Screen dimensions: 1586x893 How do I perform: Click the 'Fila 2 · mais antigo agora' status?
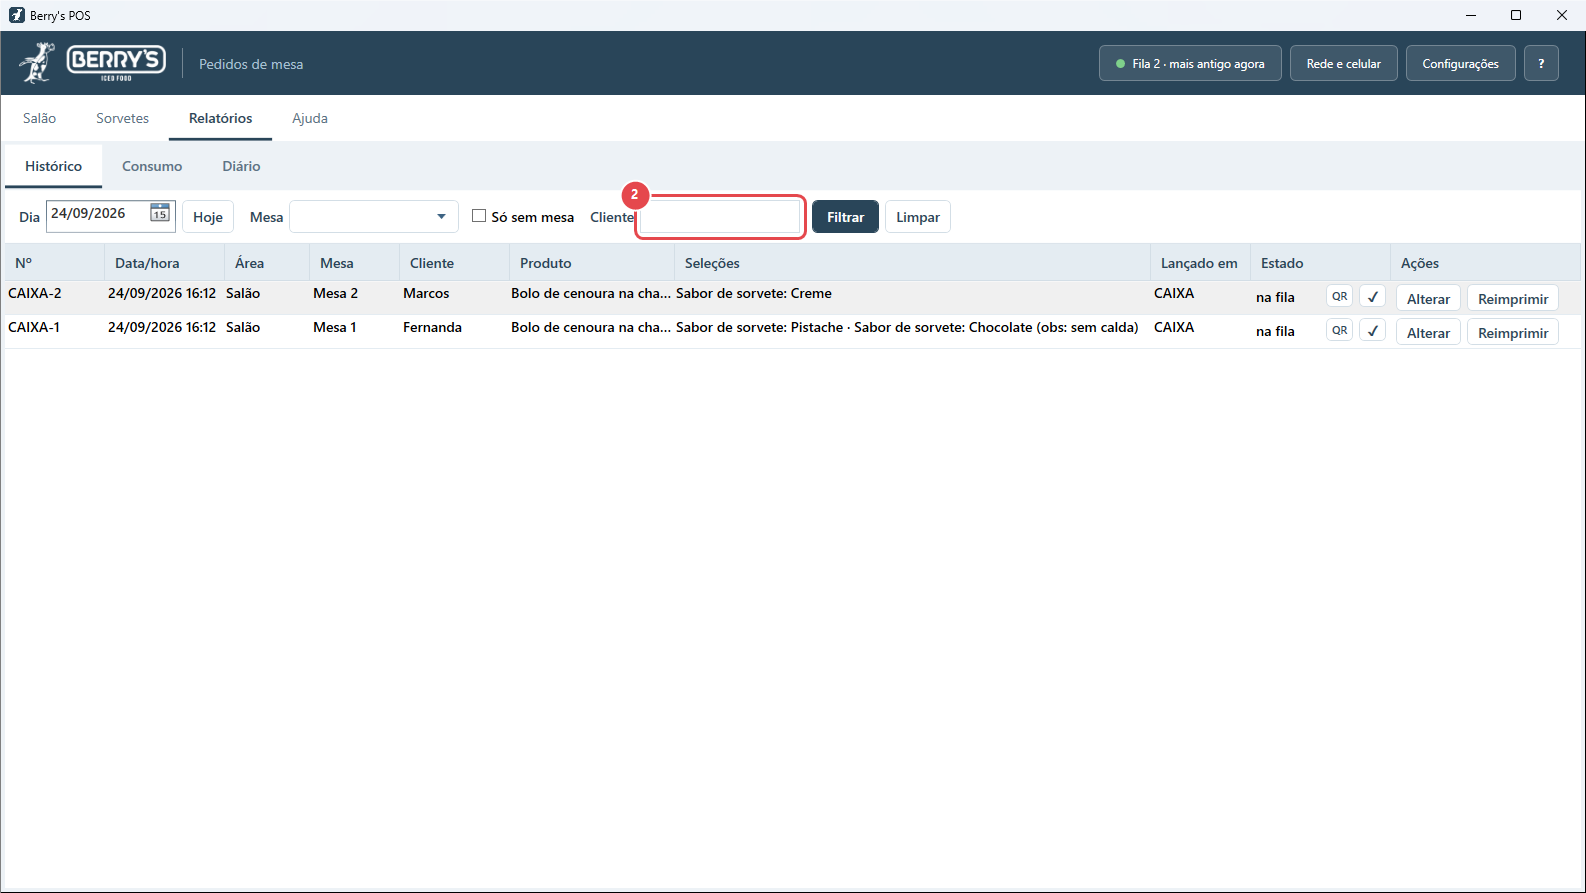[1190, 63]
